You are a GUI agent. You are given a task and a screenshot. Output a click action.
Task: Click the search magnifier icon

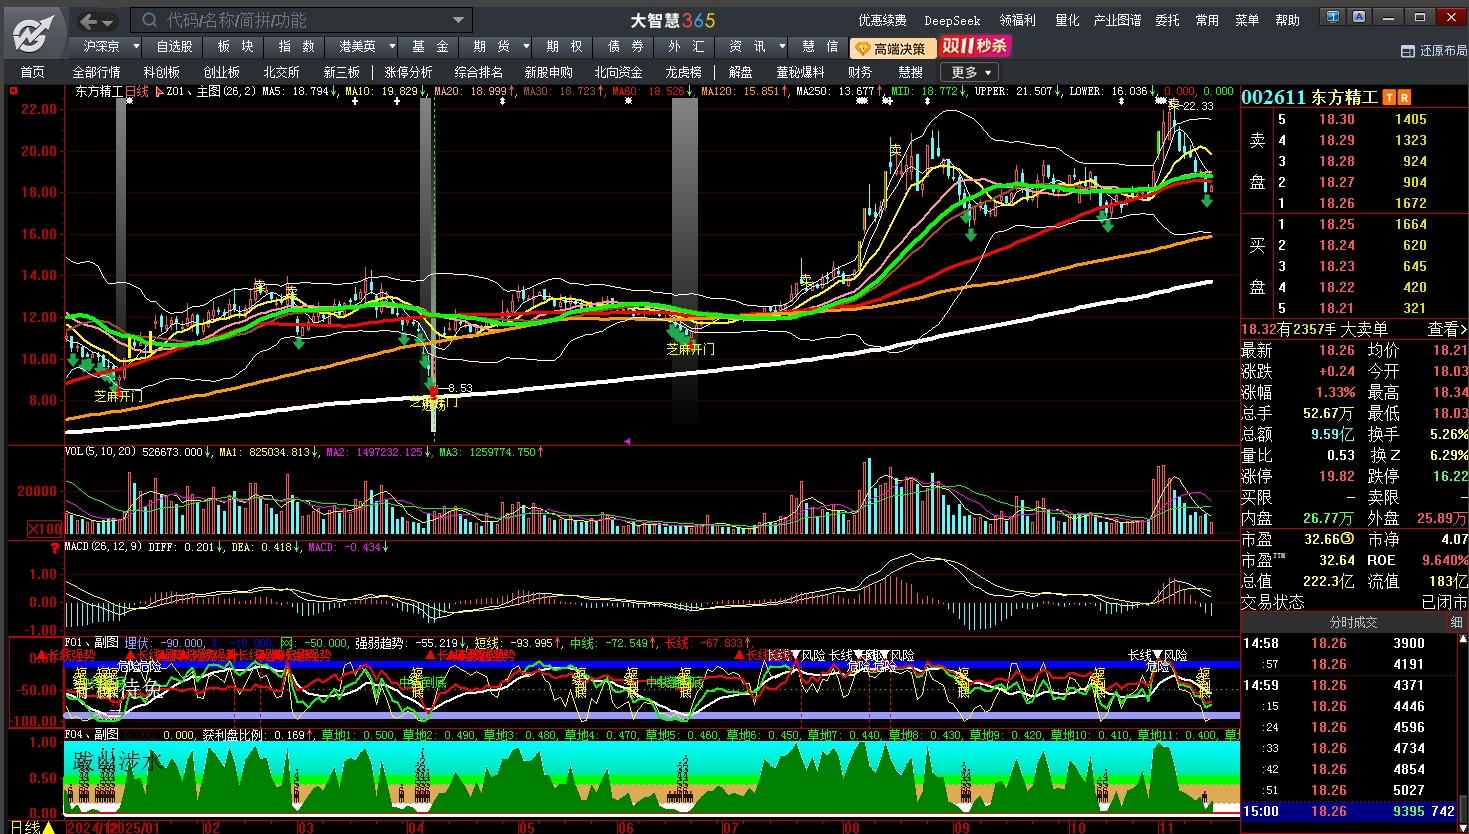[x=150, y=20]
